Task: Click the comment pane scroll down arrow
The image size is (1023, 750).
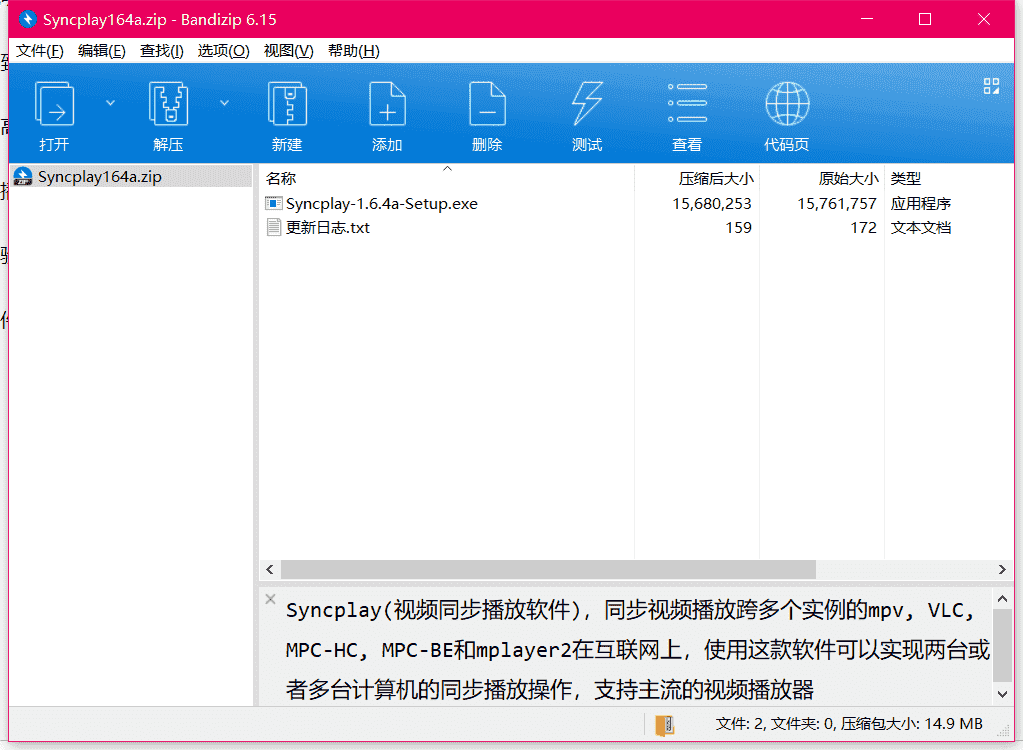Action: [x=1003, y=695]
